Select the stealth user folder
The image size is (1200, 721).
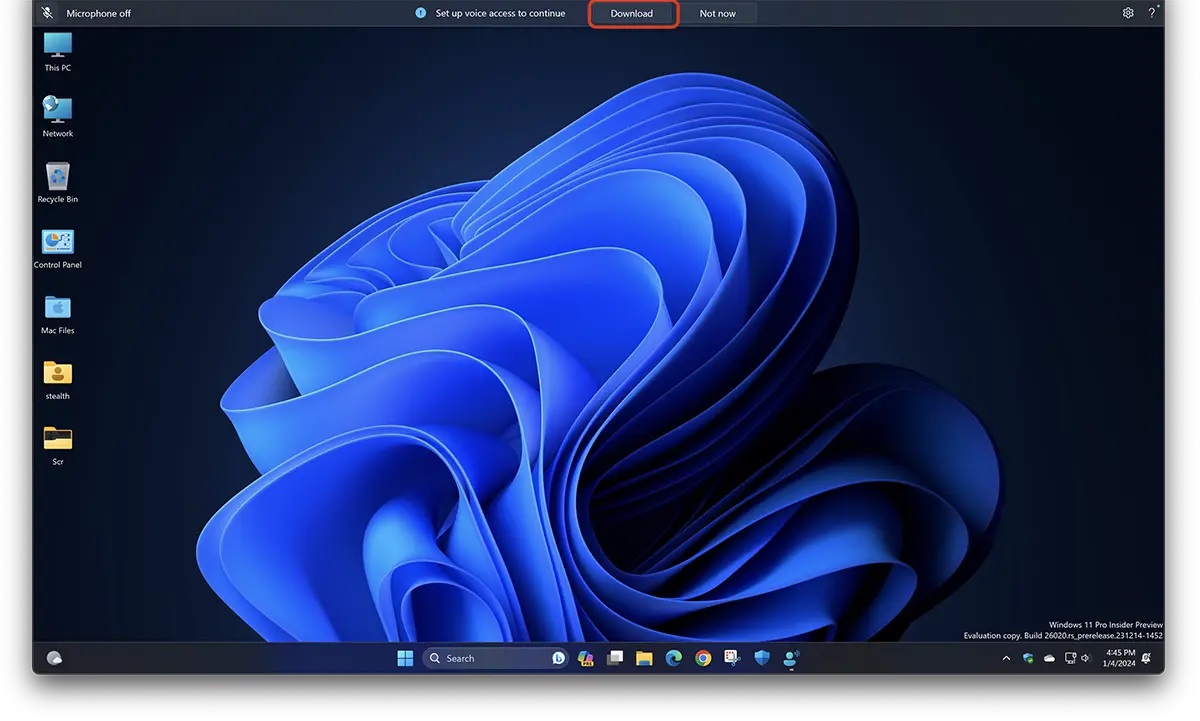pyautogui.click(x=58, y=374)
